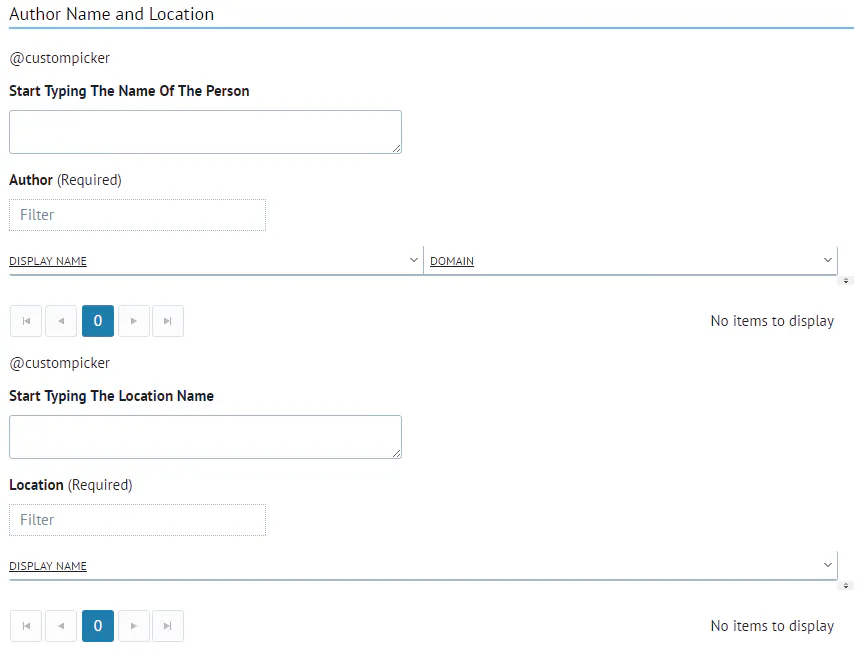This screenshot has height=662, width=863.
Task: Go to next page in Location pager
Action: (x=134, y=626)
